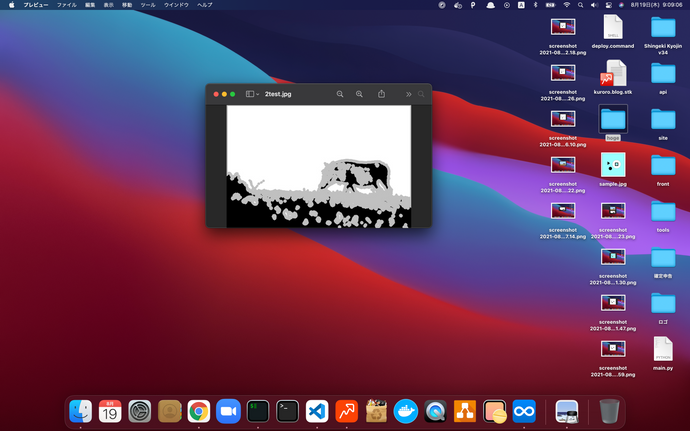Open the 編集 menu
The height and width of the screenshot is (431, 690).
pyautogui.click(x=90, y=5)
